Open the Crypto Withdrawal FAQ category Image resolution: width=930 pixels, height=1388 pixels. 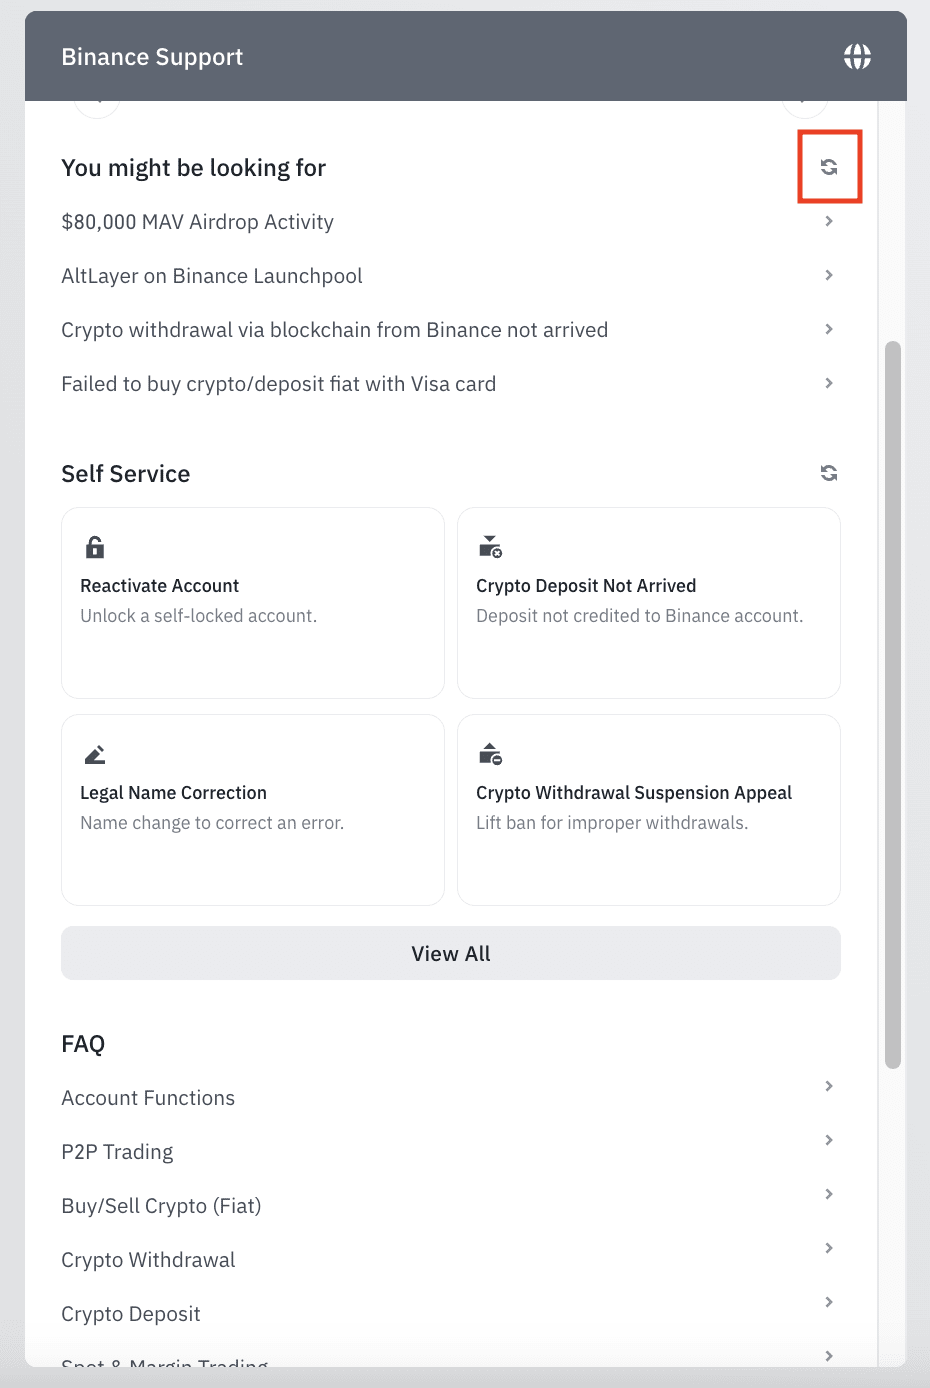pyautogui.click(x=148, y=1260)
